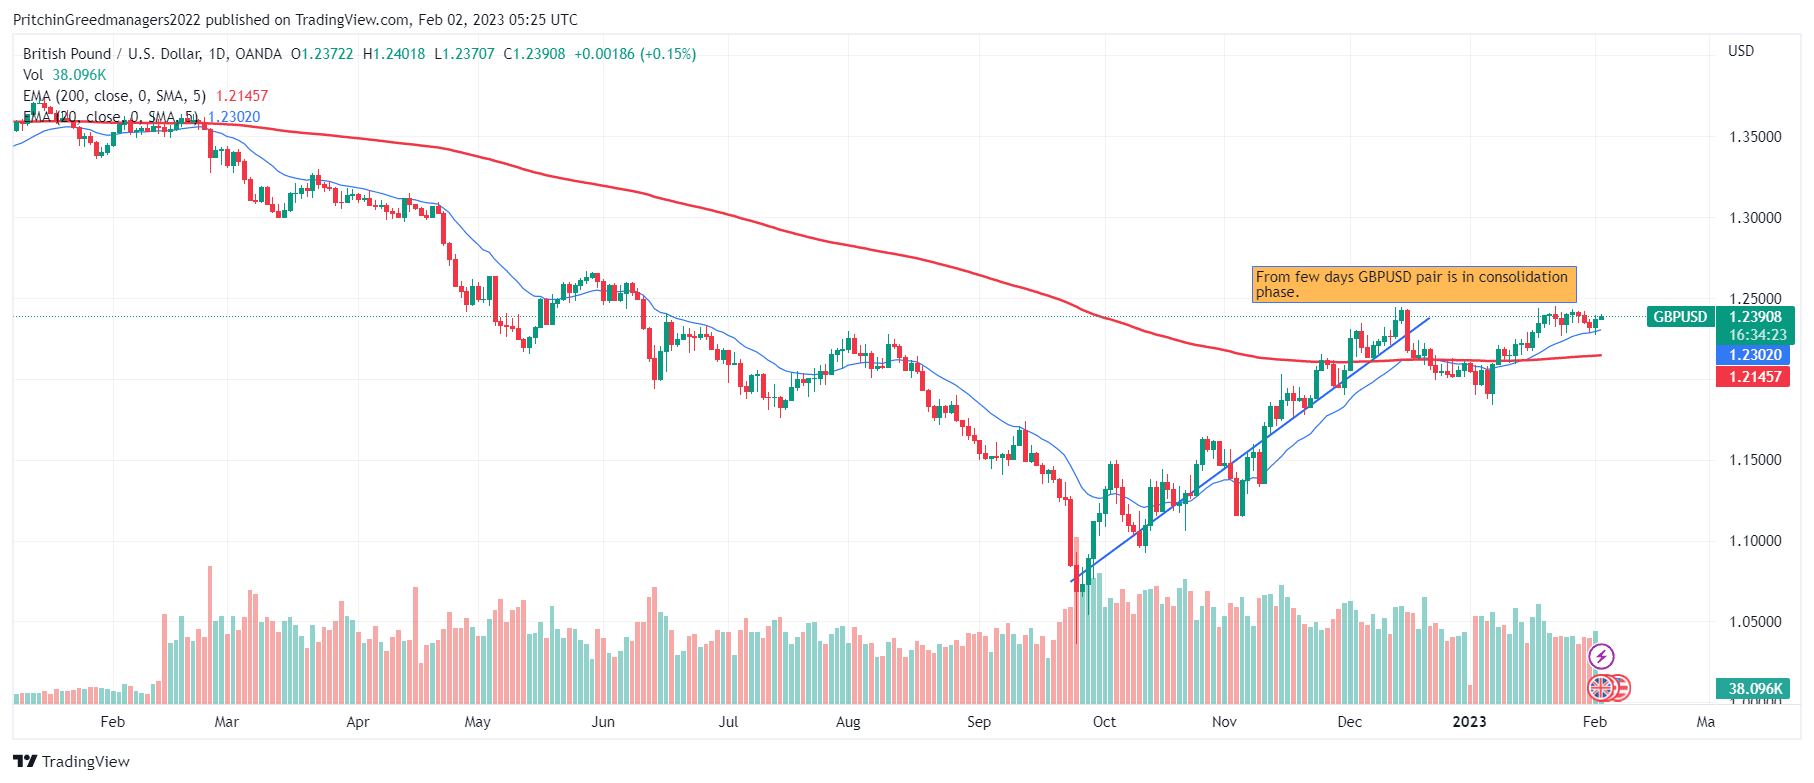
Task: Click the purple lightning event icon
Action: (1601, 656)
